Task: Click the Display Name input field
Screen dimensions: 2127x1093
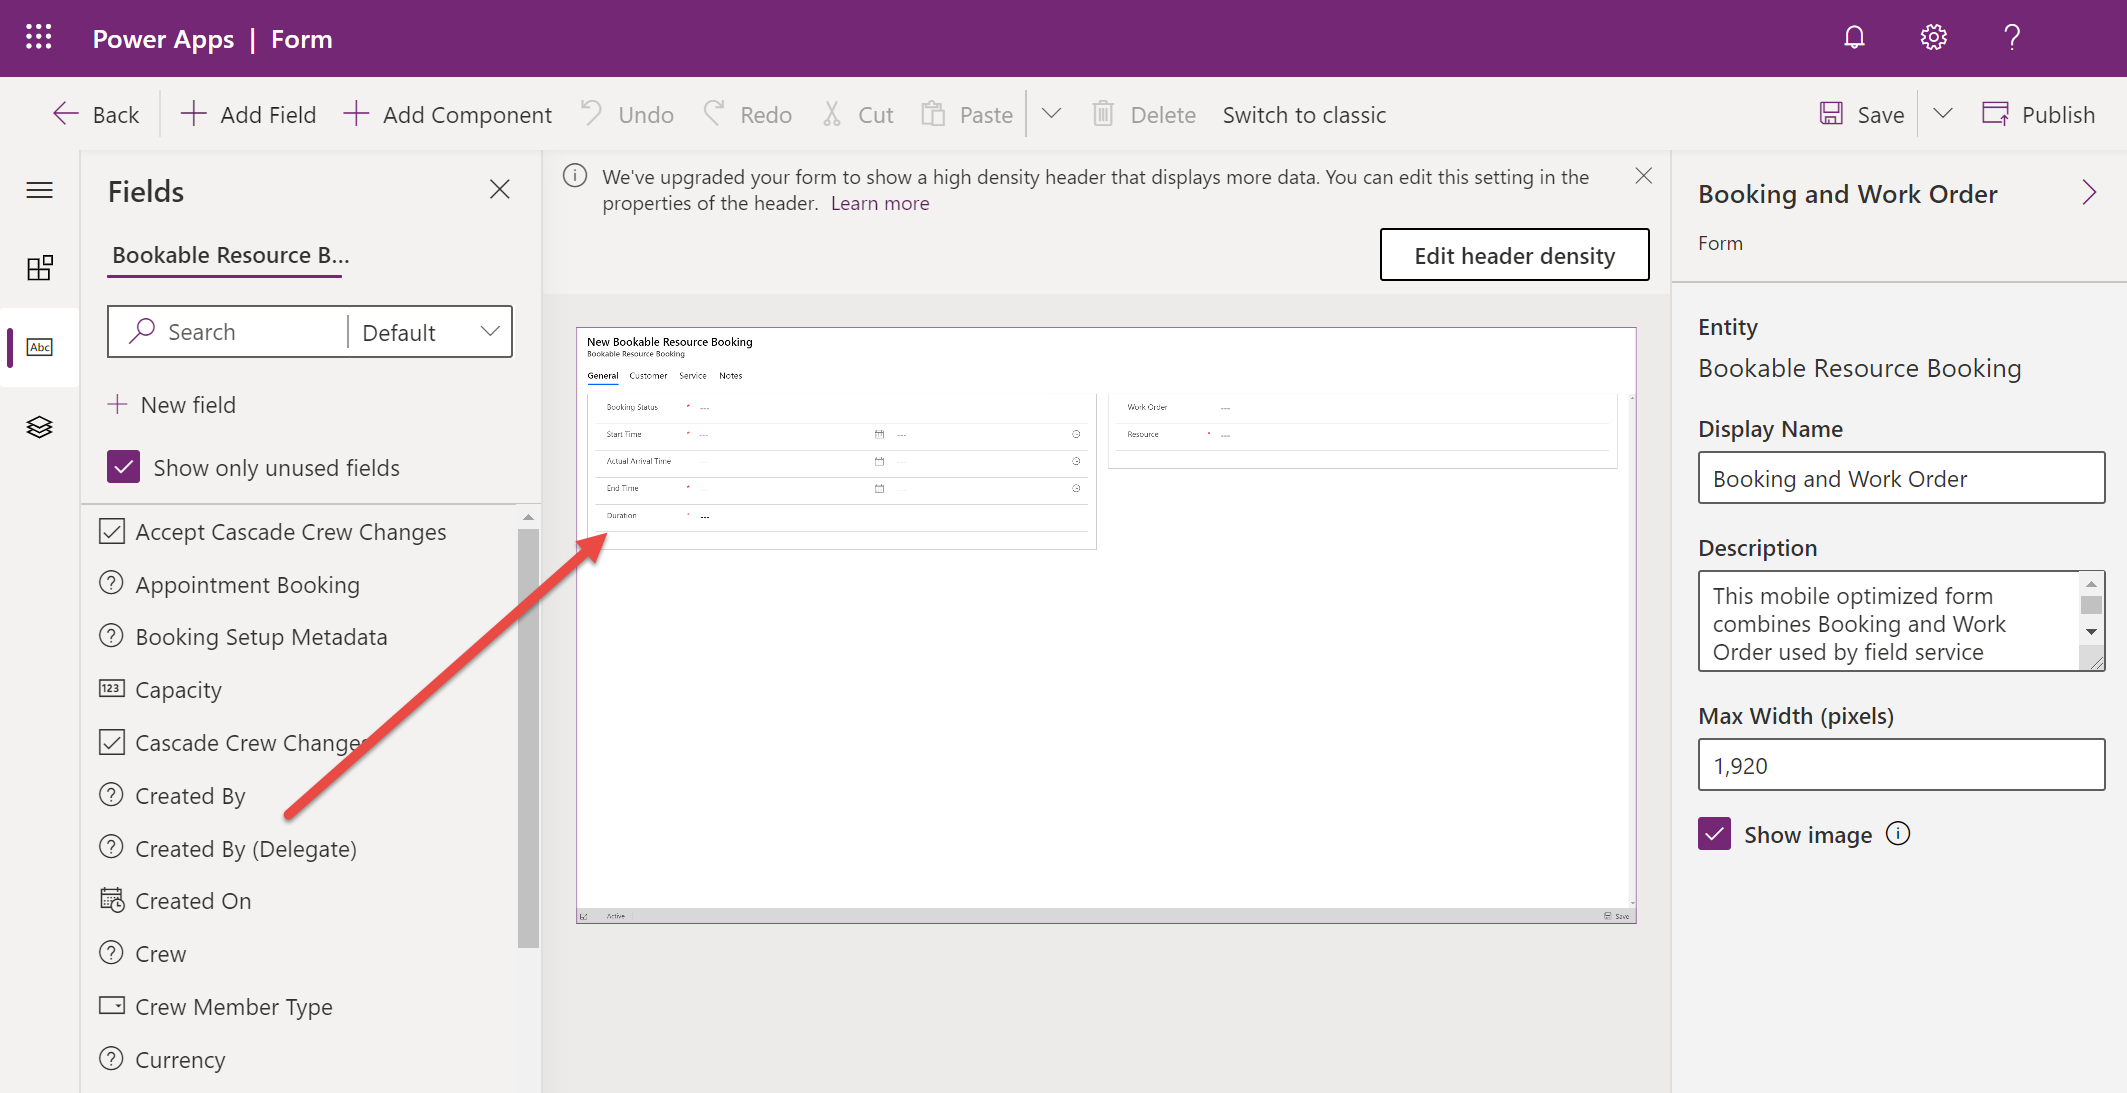Action: coord(1903,478)
